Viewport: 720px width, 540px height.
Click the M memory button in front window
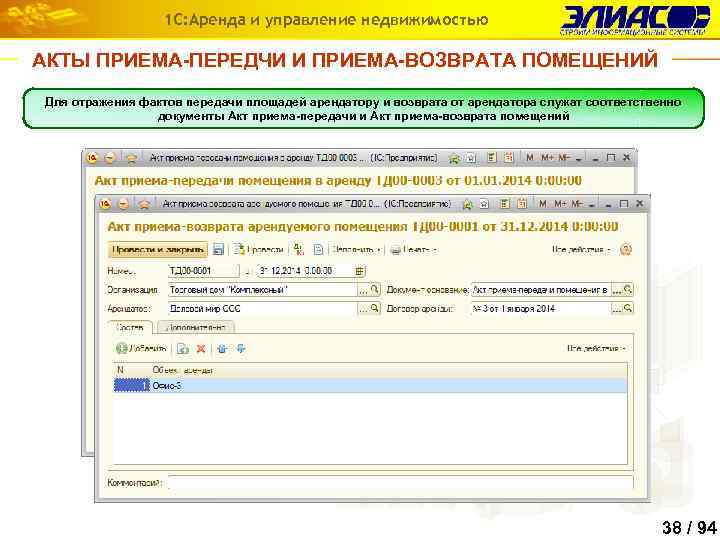(x=543, y=203)
